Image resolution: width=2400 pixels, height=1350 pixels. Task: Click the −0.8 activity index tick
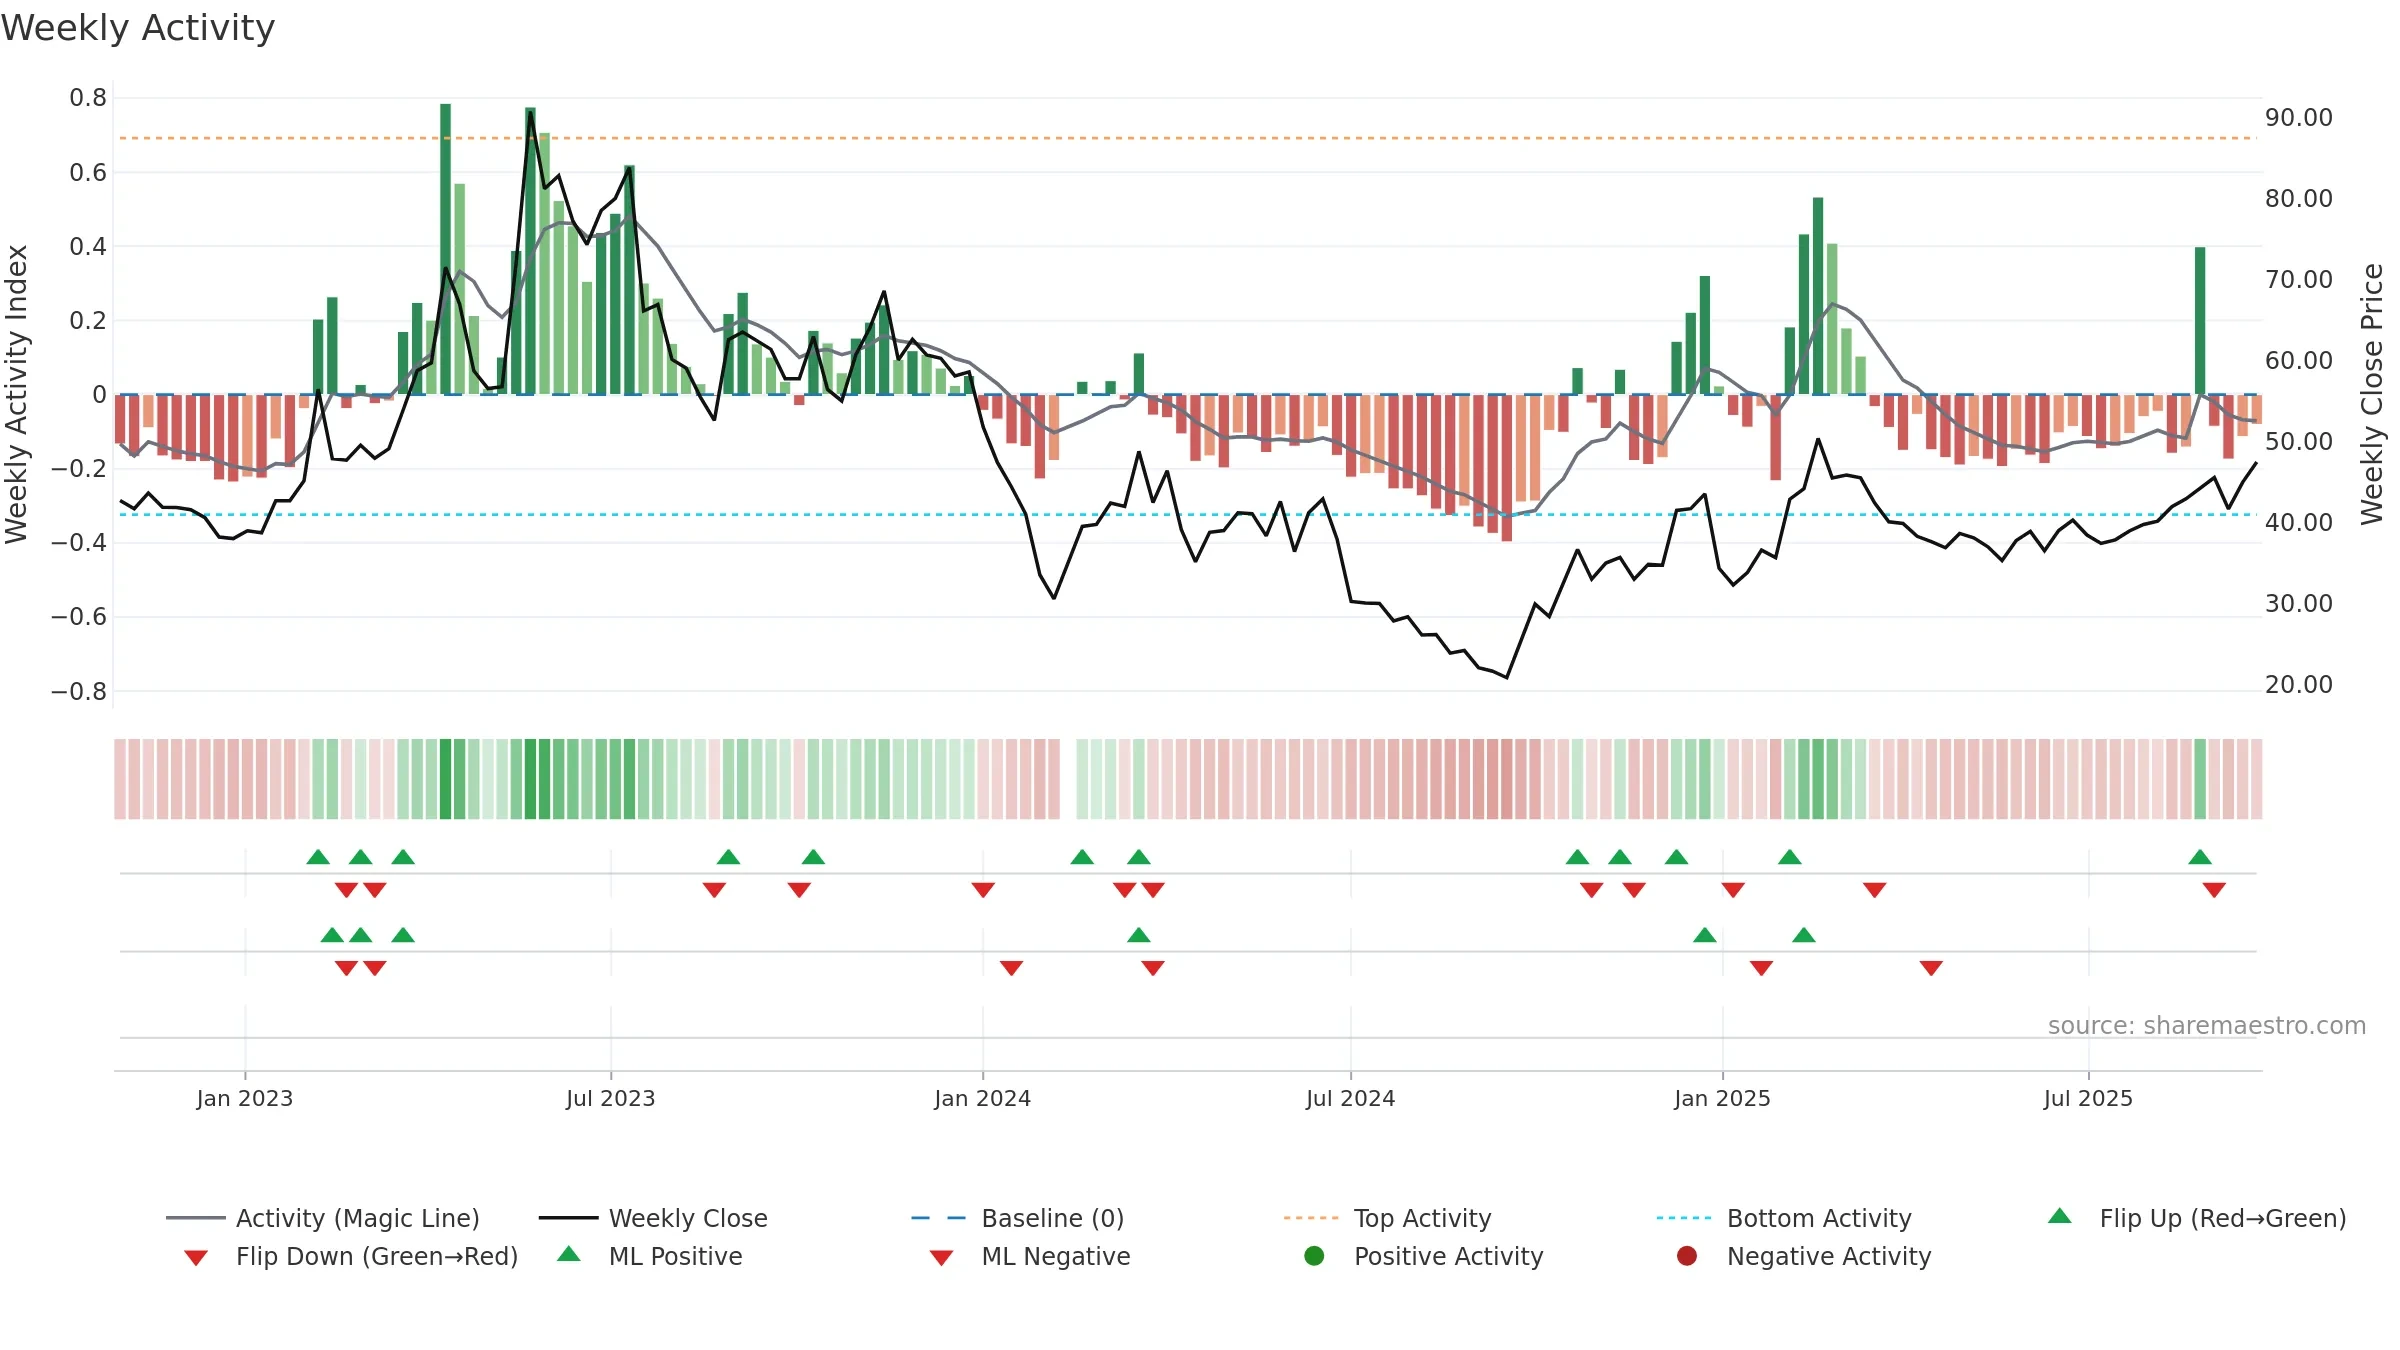(79, 692)
